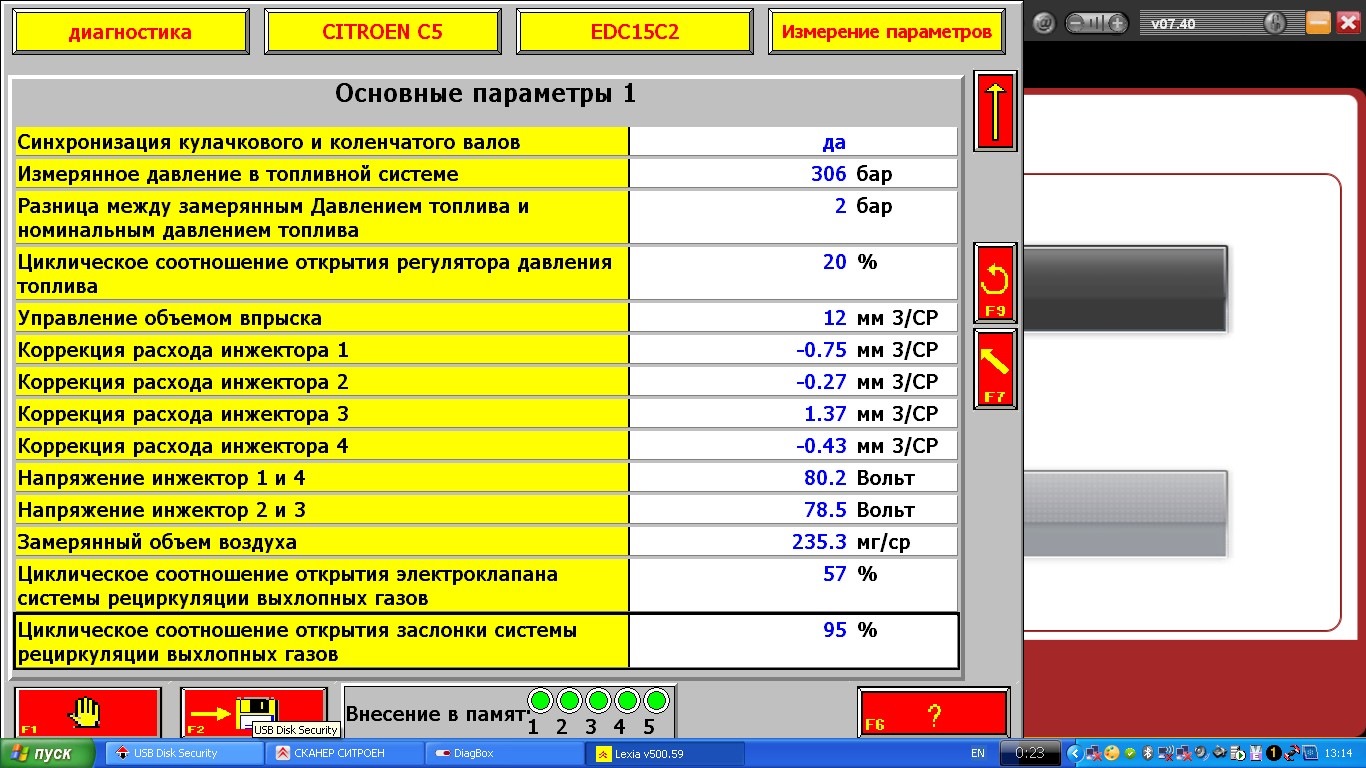The image size is (1366, 768).
Task: Expand hidden tray icons with blue chevron
Action: click(1075, 753)
